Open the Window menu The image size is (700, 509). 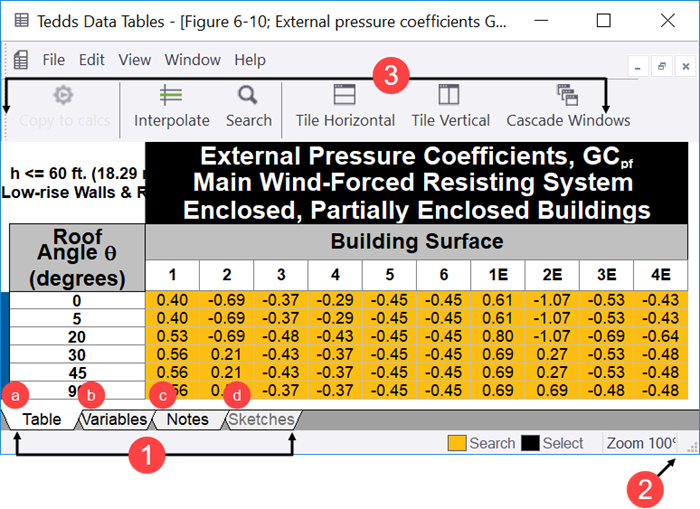192,60
